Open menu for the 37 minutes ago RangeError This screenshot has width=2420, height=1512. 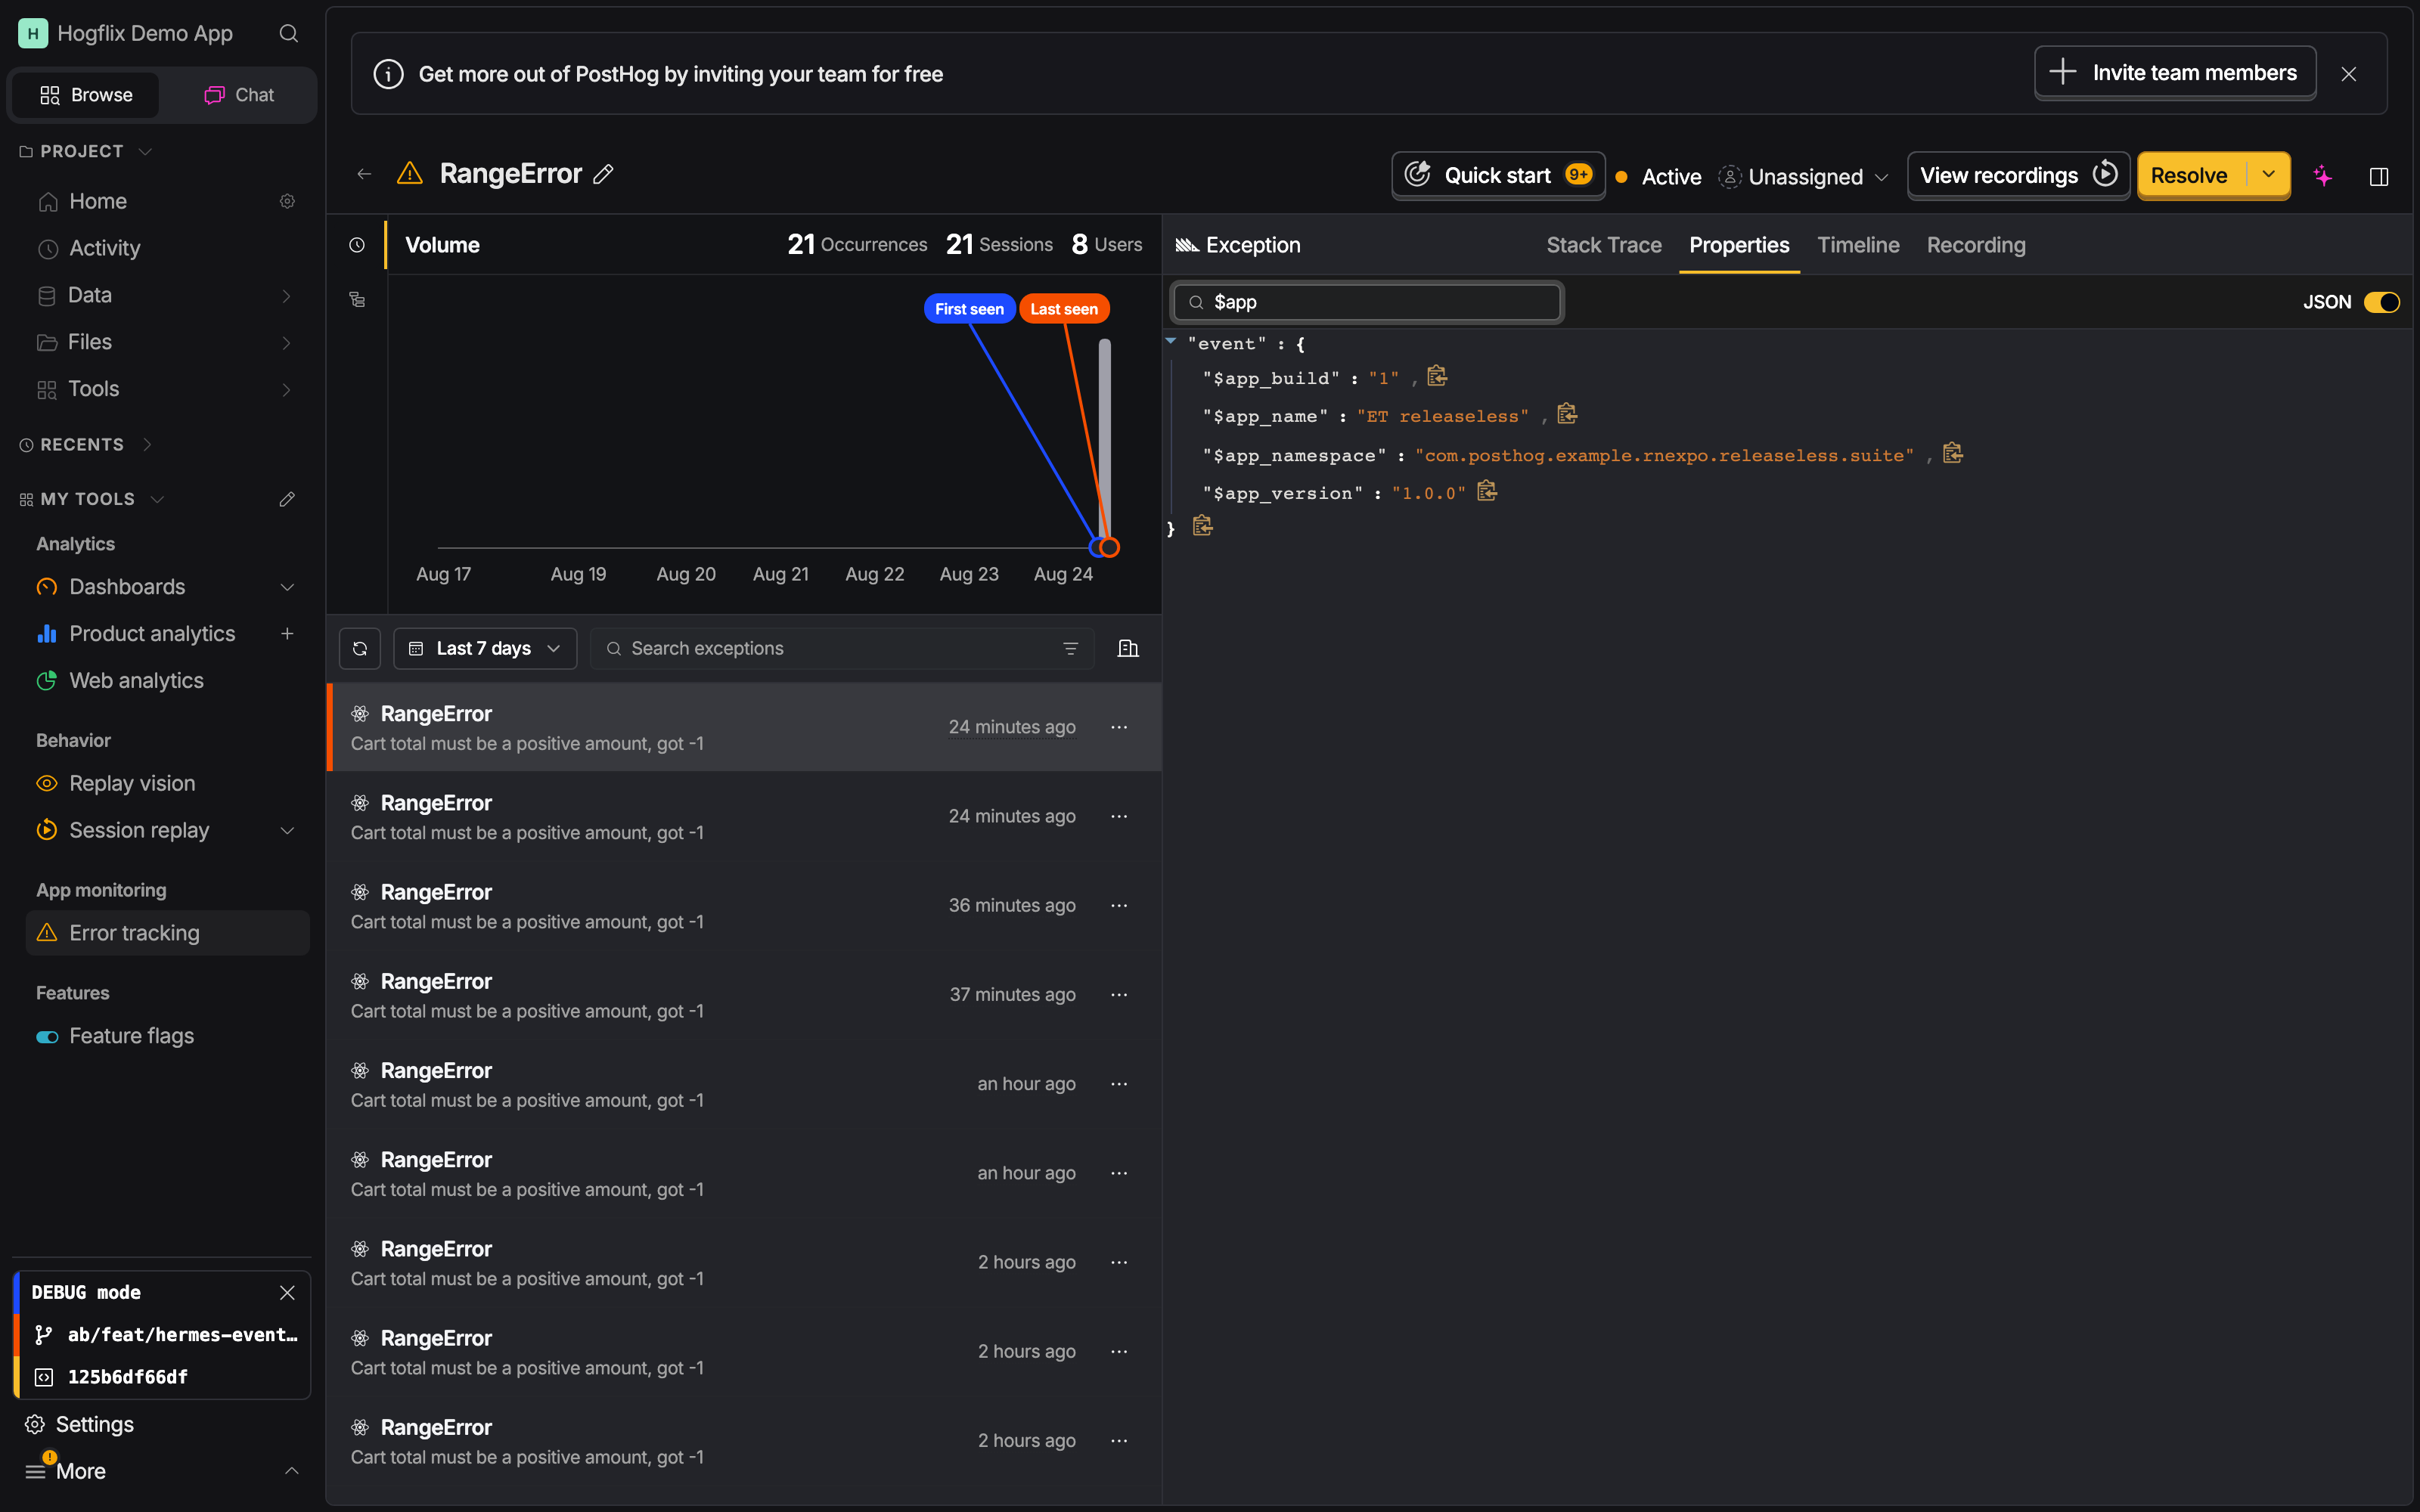click(1119, 995)
